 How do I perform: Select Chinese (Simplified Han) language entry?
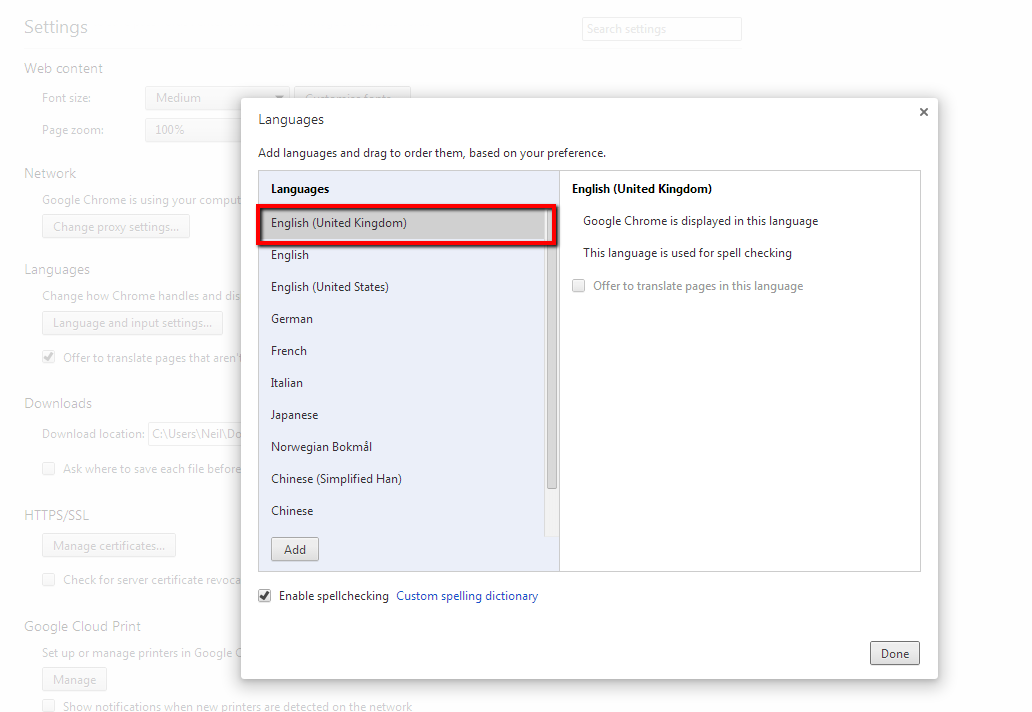(402, 479)
